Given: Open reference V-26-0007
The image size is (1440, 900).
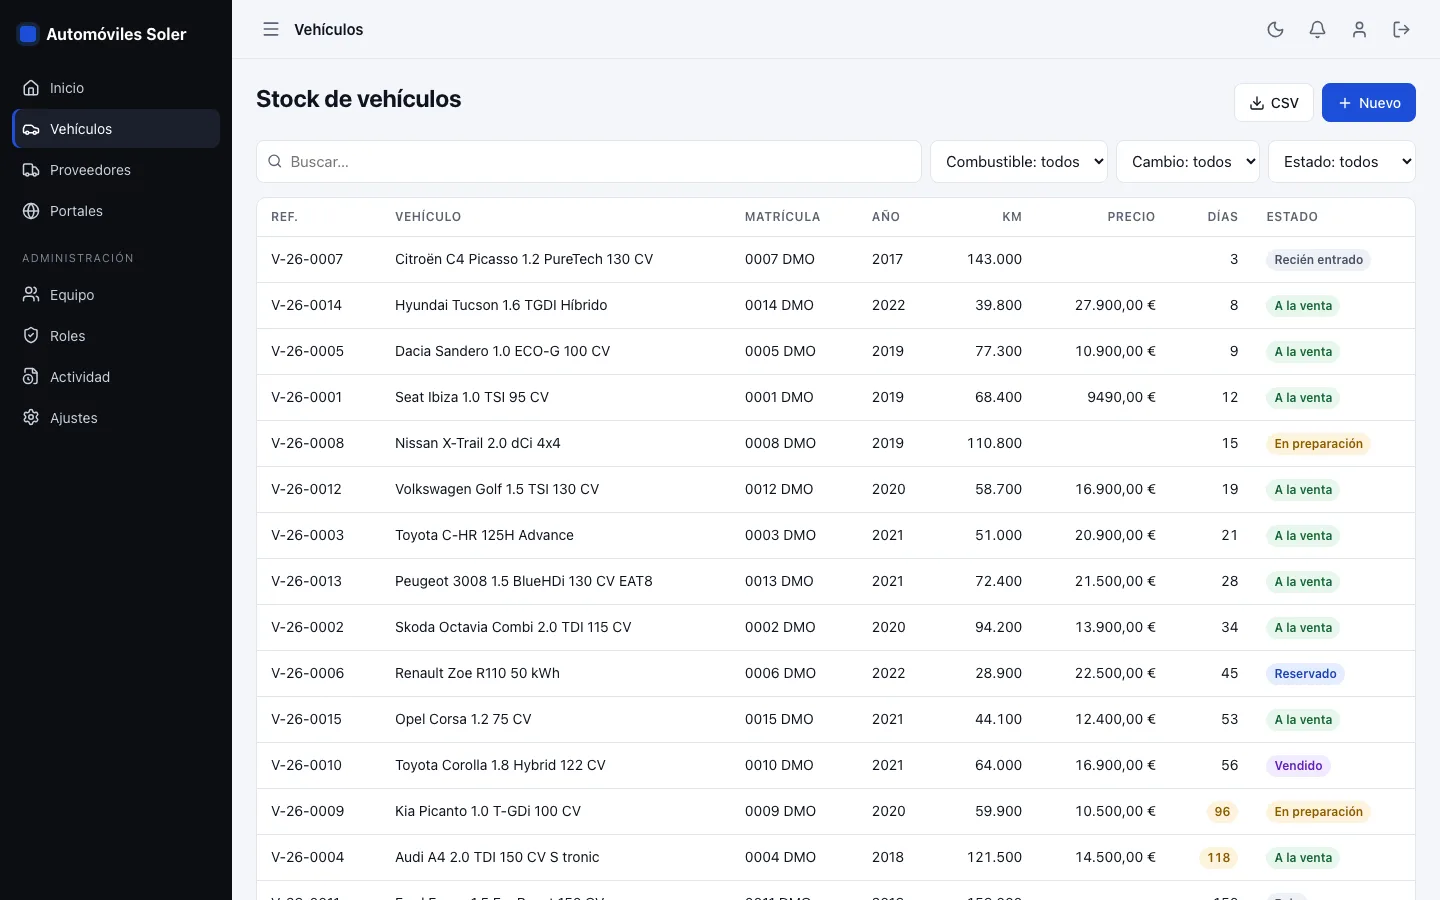Looking at the screenshot, I should (x=307, y=259).
